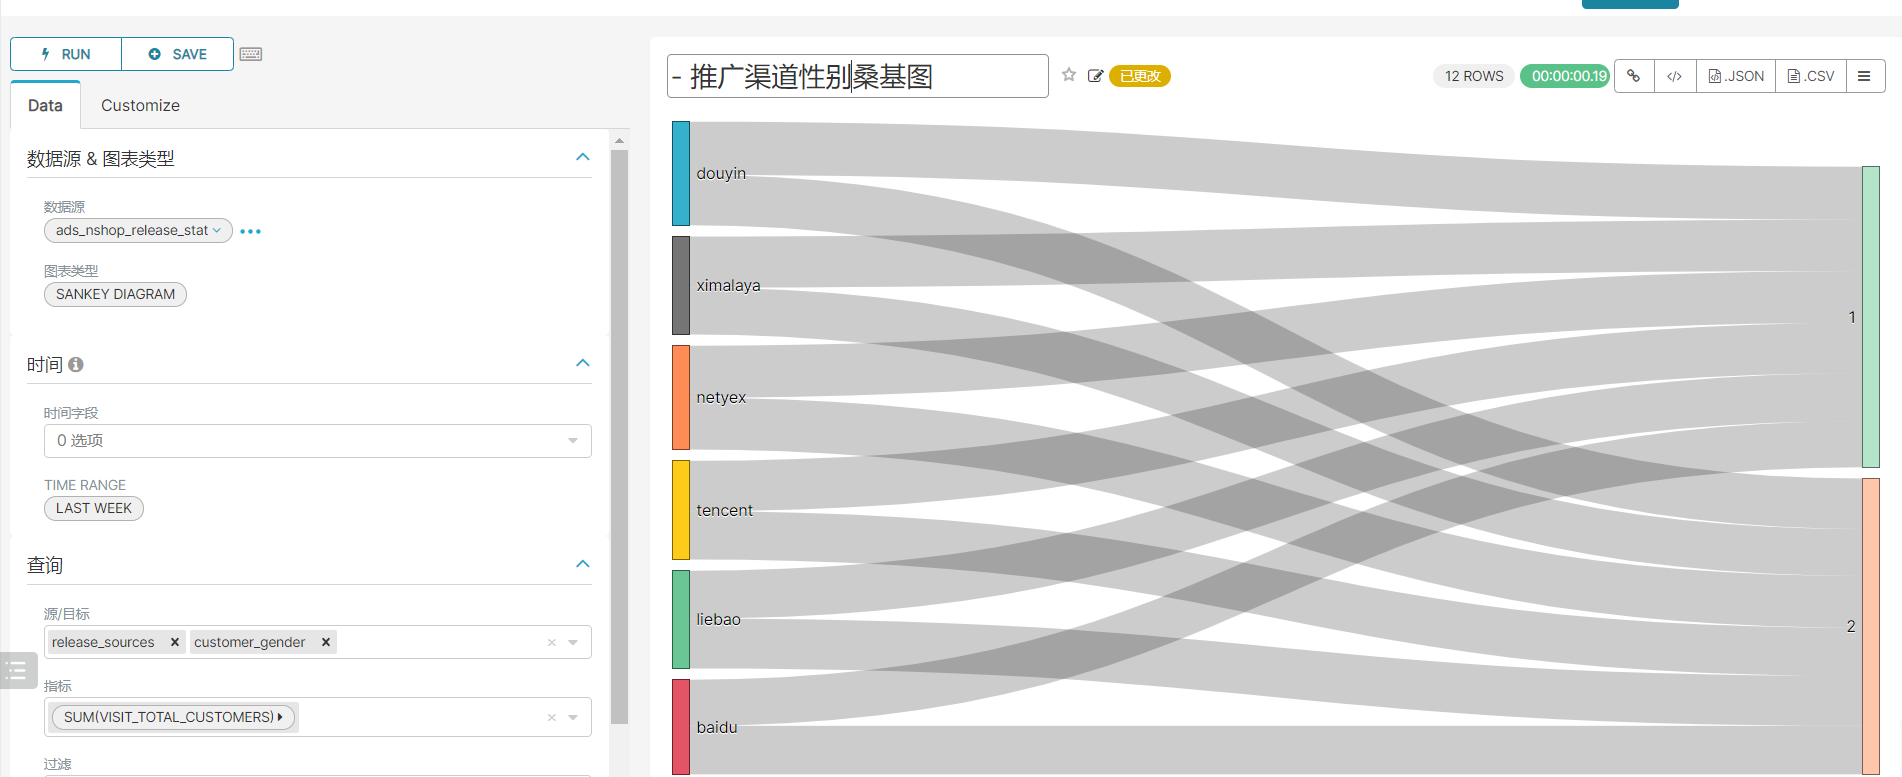Open the 指标 dropdown arrow
Viewport: 1902px width, 777px height.
coord(573,717)
